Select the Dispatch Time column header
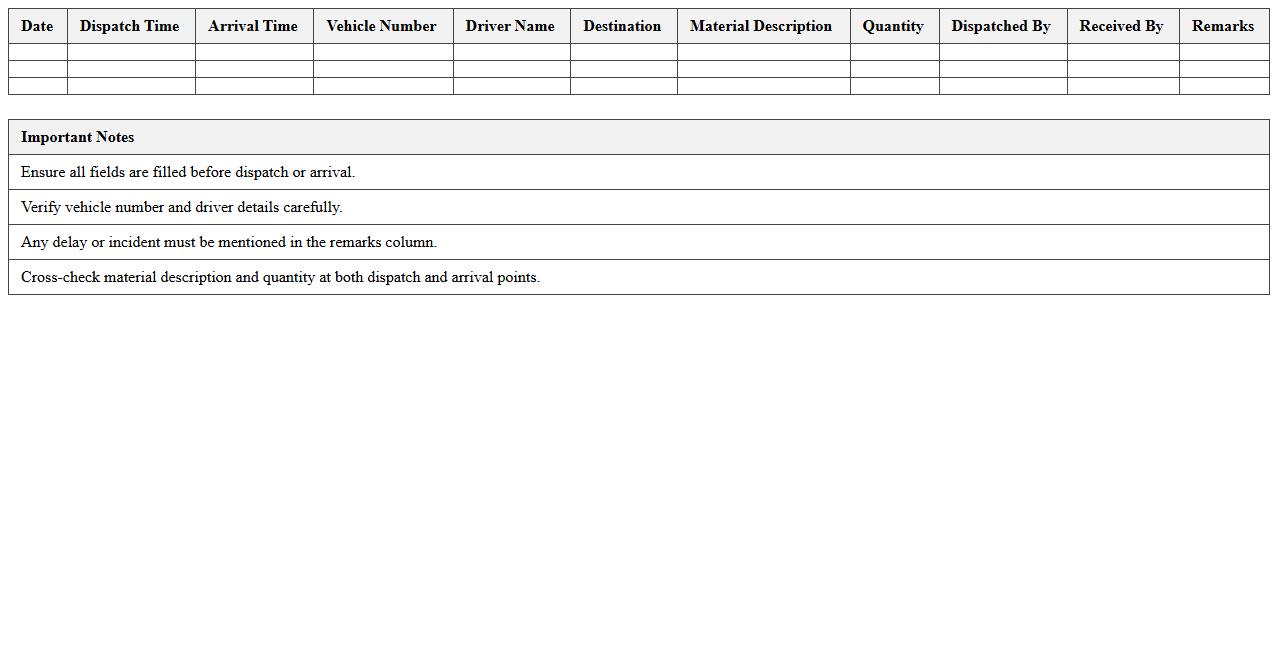 tap(129, 26)
